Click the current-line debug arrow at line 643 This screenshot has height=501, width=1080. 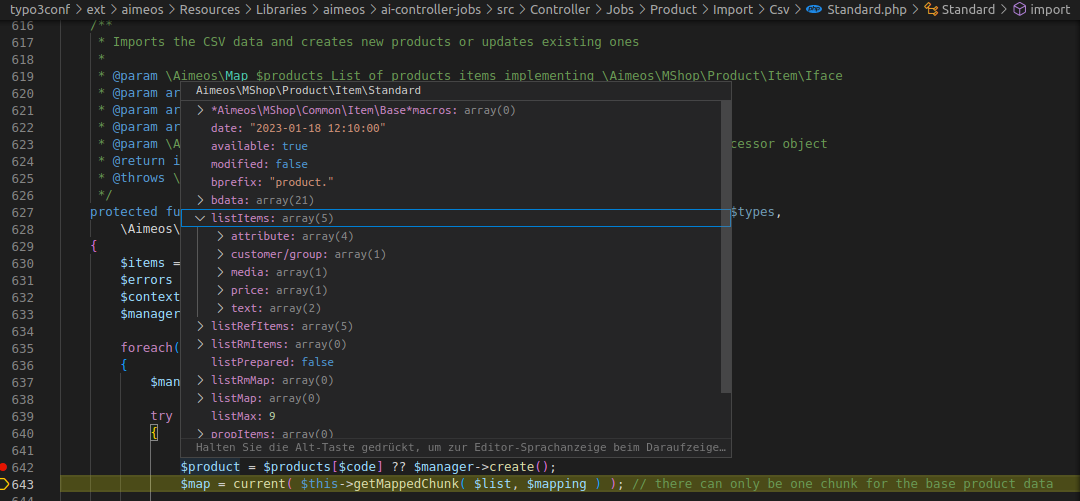pyautogui.click(x=4, y=484)
